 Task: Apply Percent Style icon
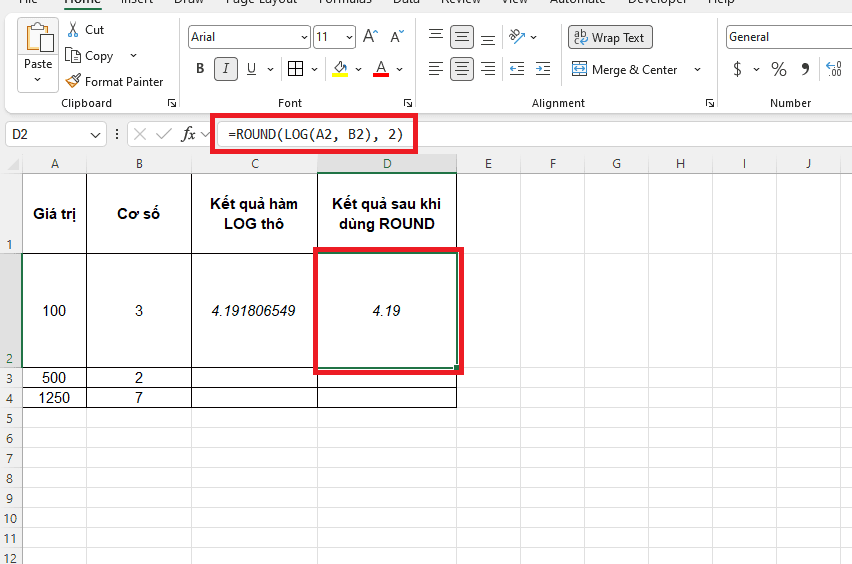click(779, 69)
